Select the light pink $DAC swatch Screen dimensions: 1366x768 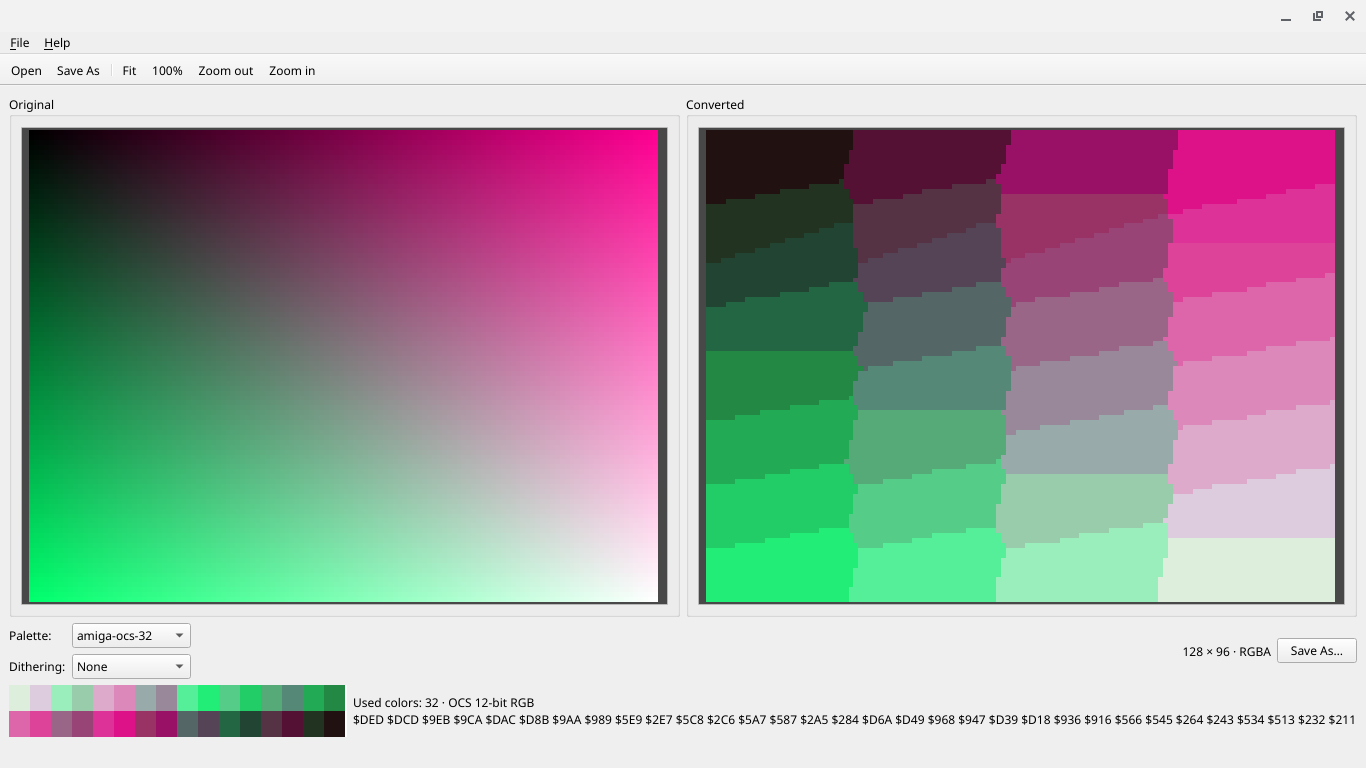coord(103,698)
